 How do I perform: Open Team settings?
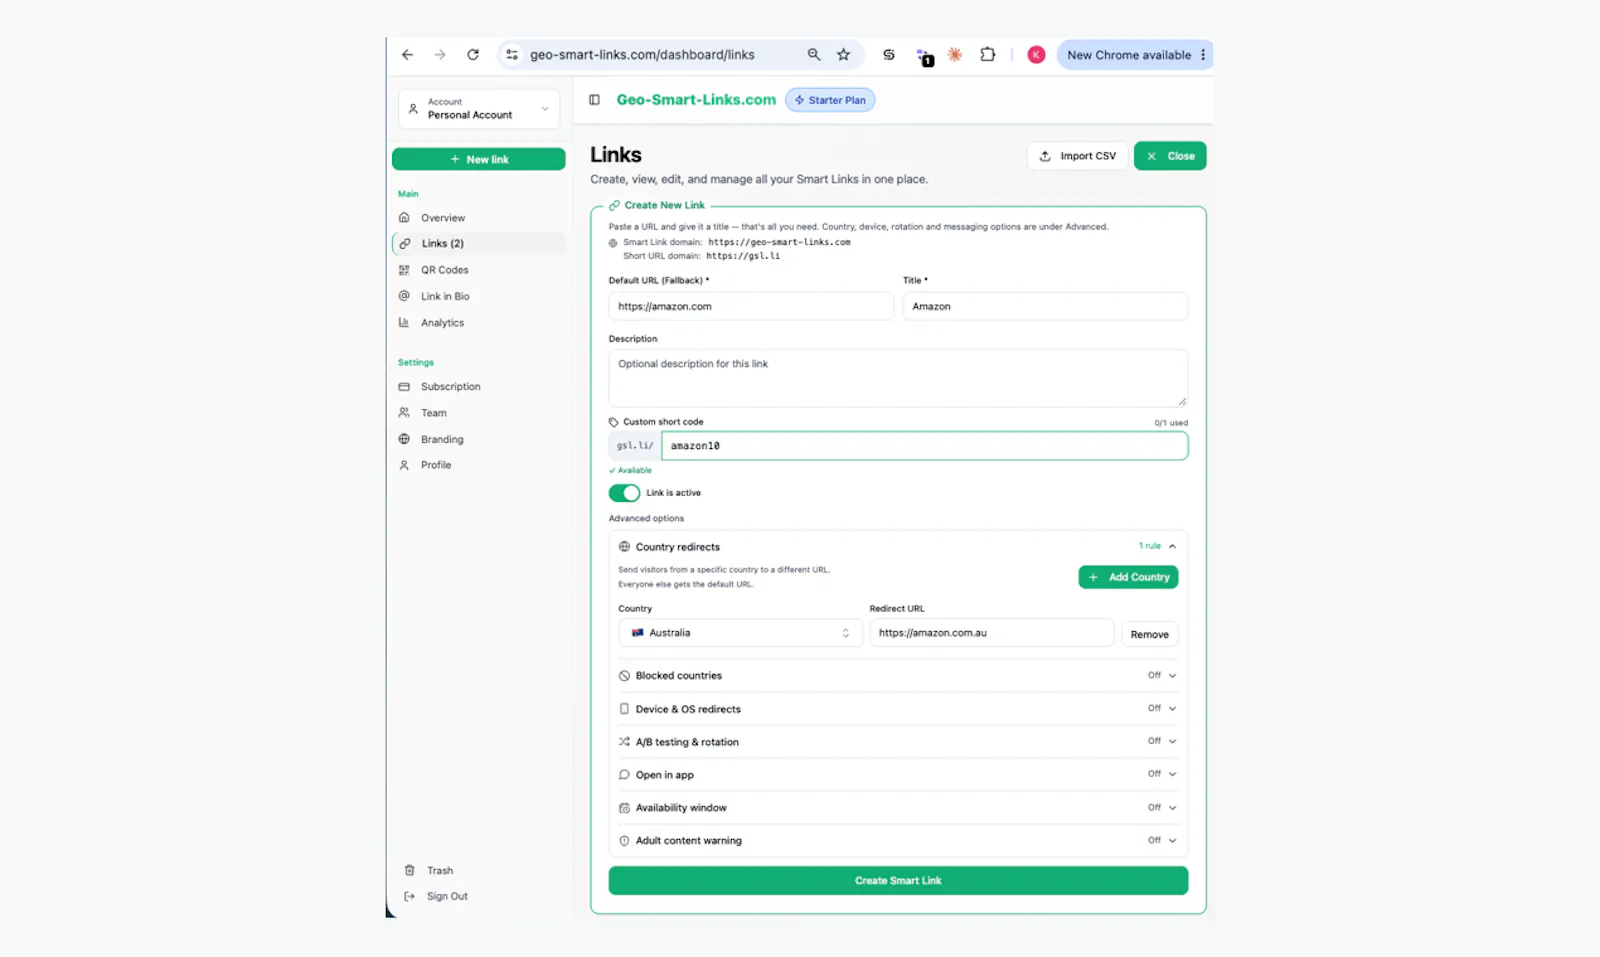click(479, 413)
